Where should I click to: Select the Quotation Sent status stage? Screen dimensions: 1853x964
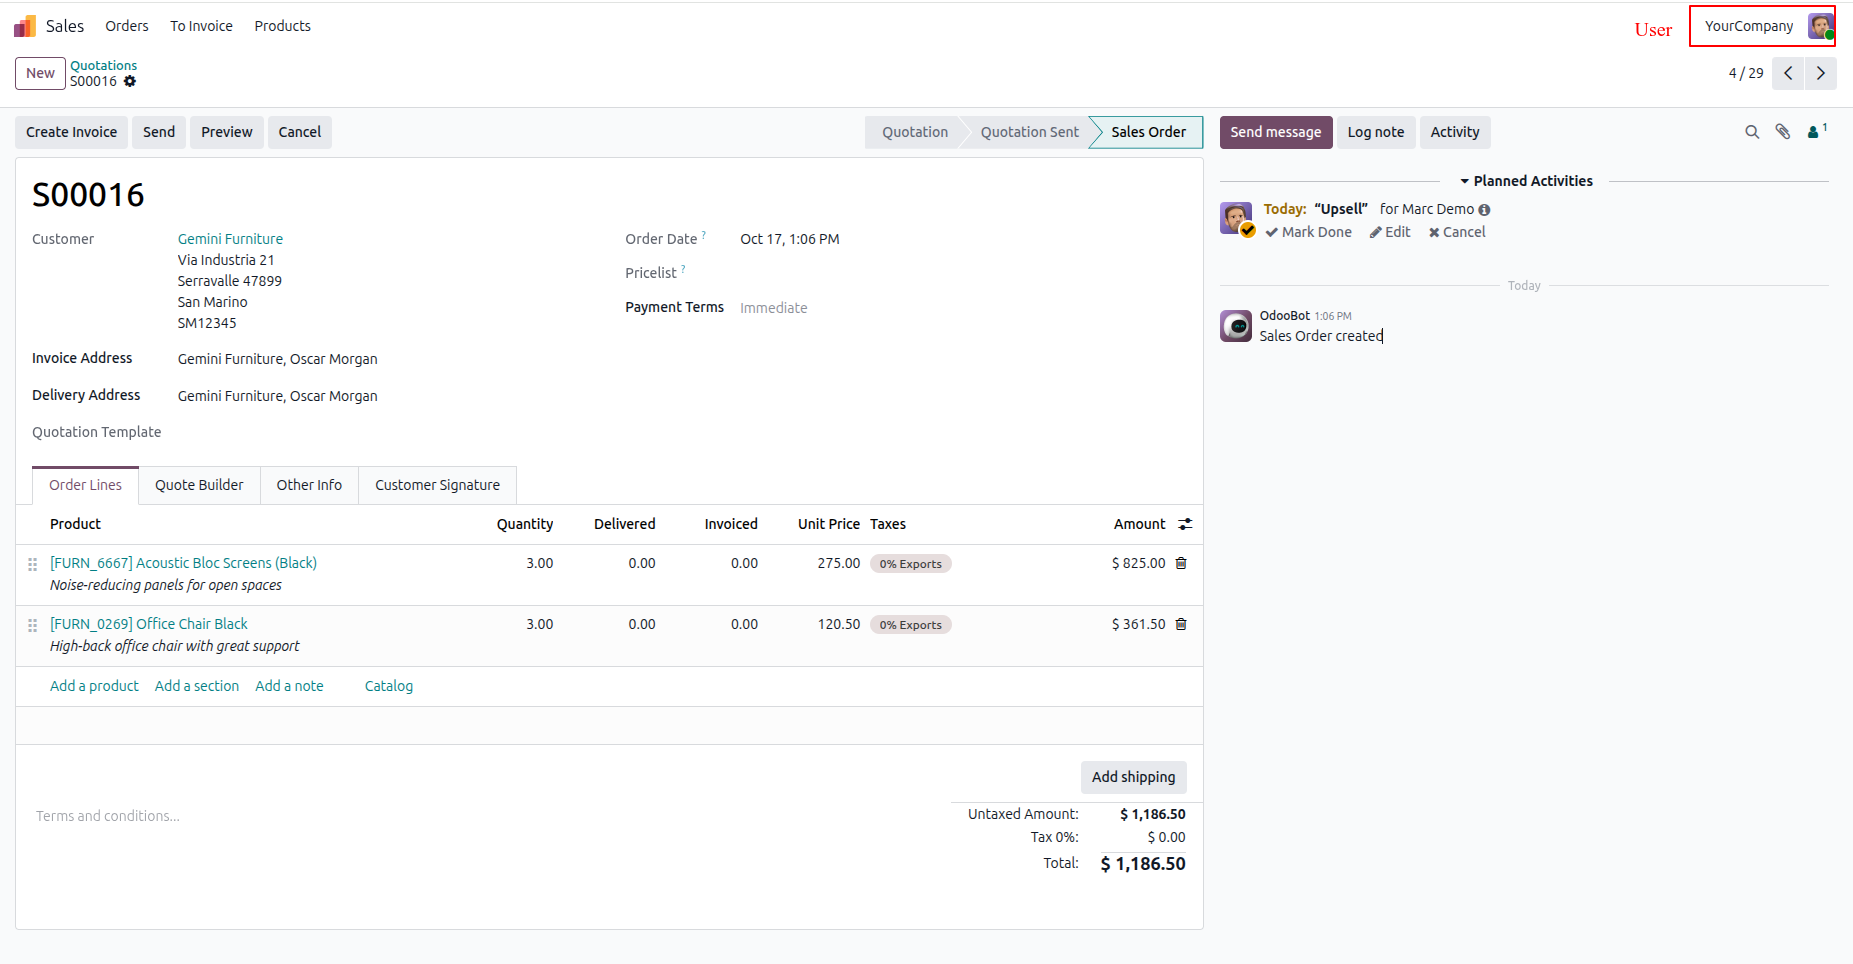1029,132
